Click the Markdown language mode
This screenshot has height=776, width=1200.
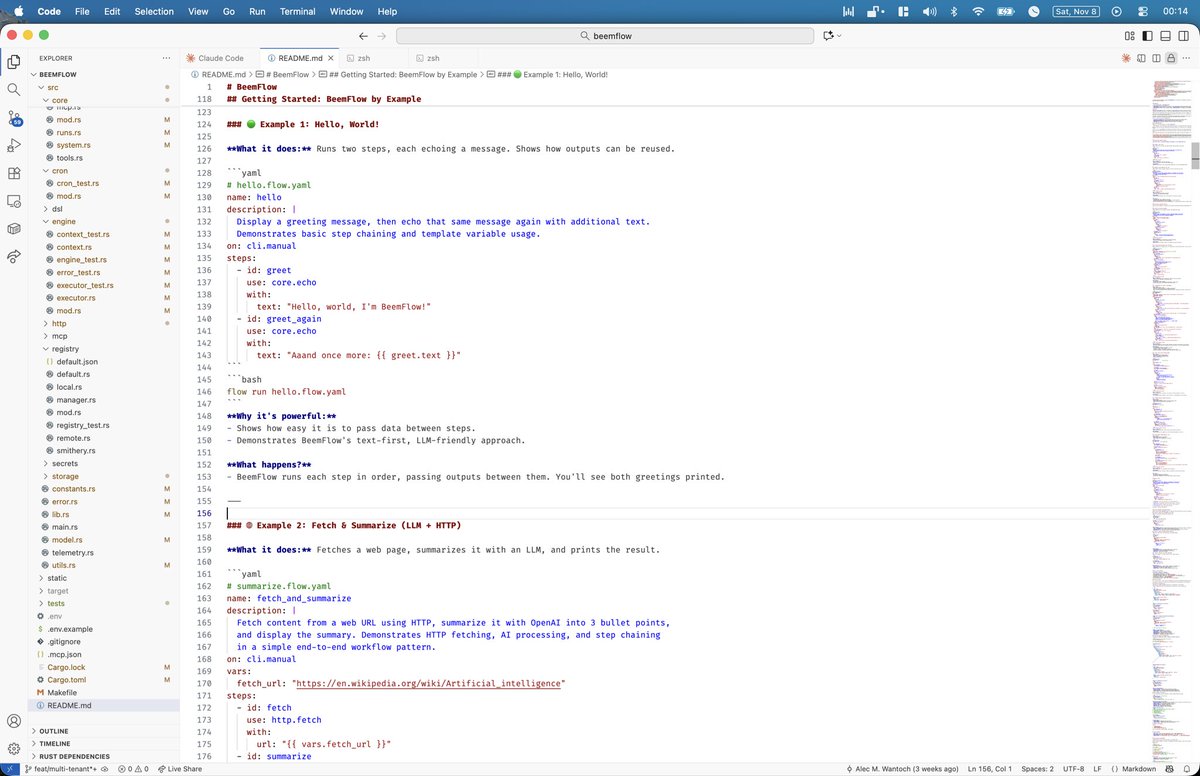1138,769
